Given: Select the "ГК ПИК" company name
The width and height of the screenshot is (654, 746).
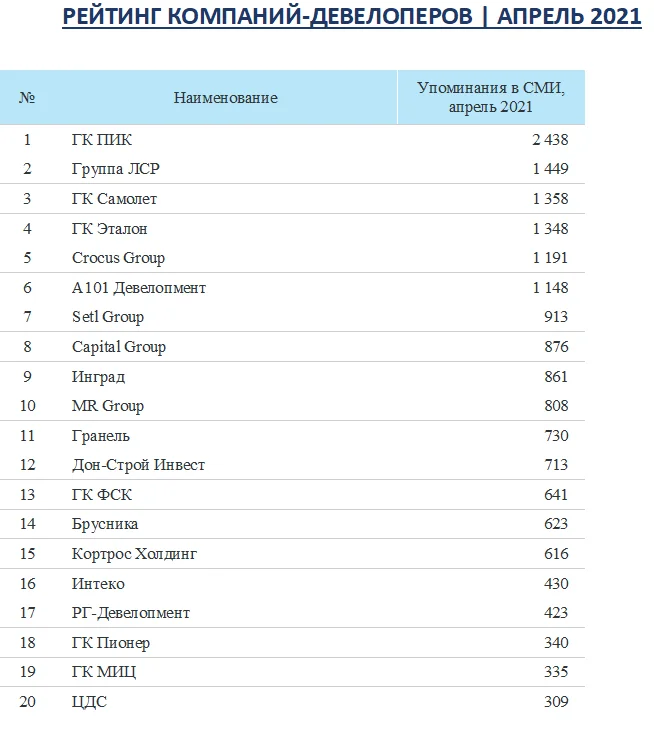Looking at the screenshot, I should click(102, 140).
